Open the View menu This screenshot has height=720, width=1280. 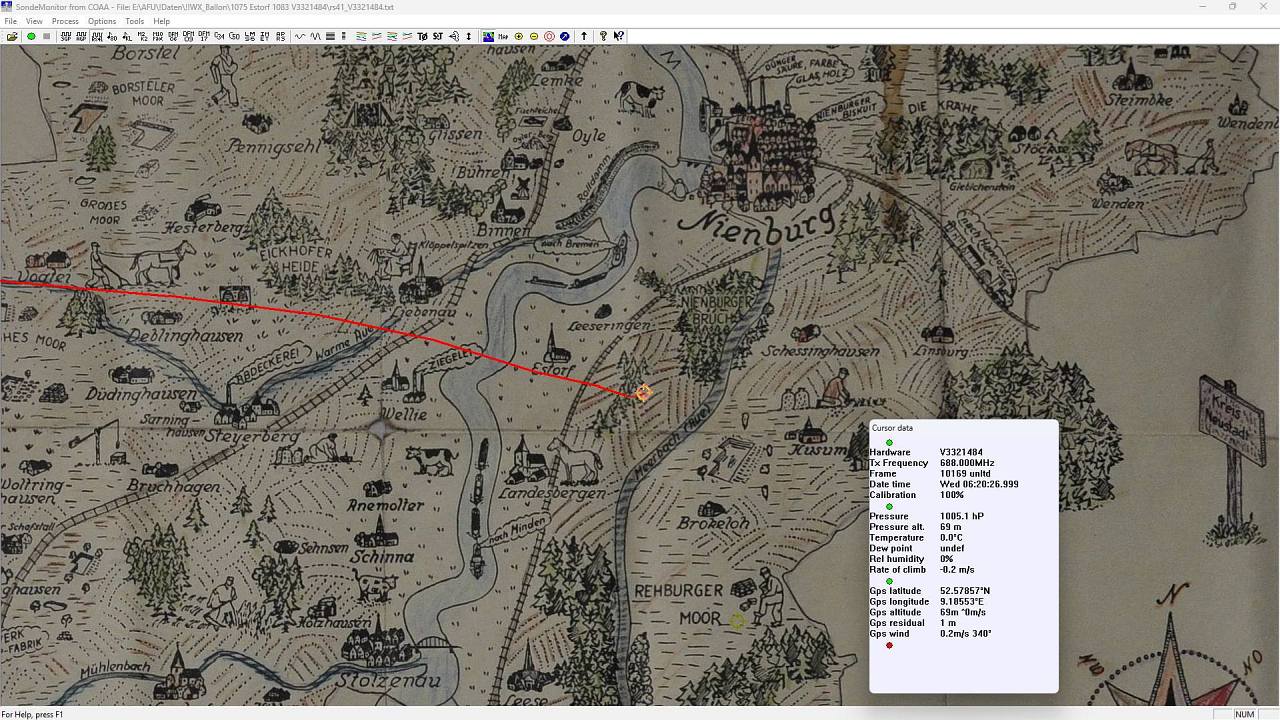[x=34, y=21]
